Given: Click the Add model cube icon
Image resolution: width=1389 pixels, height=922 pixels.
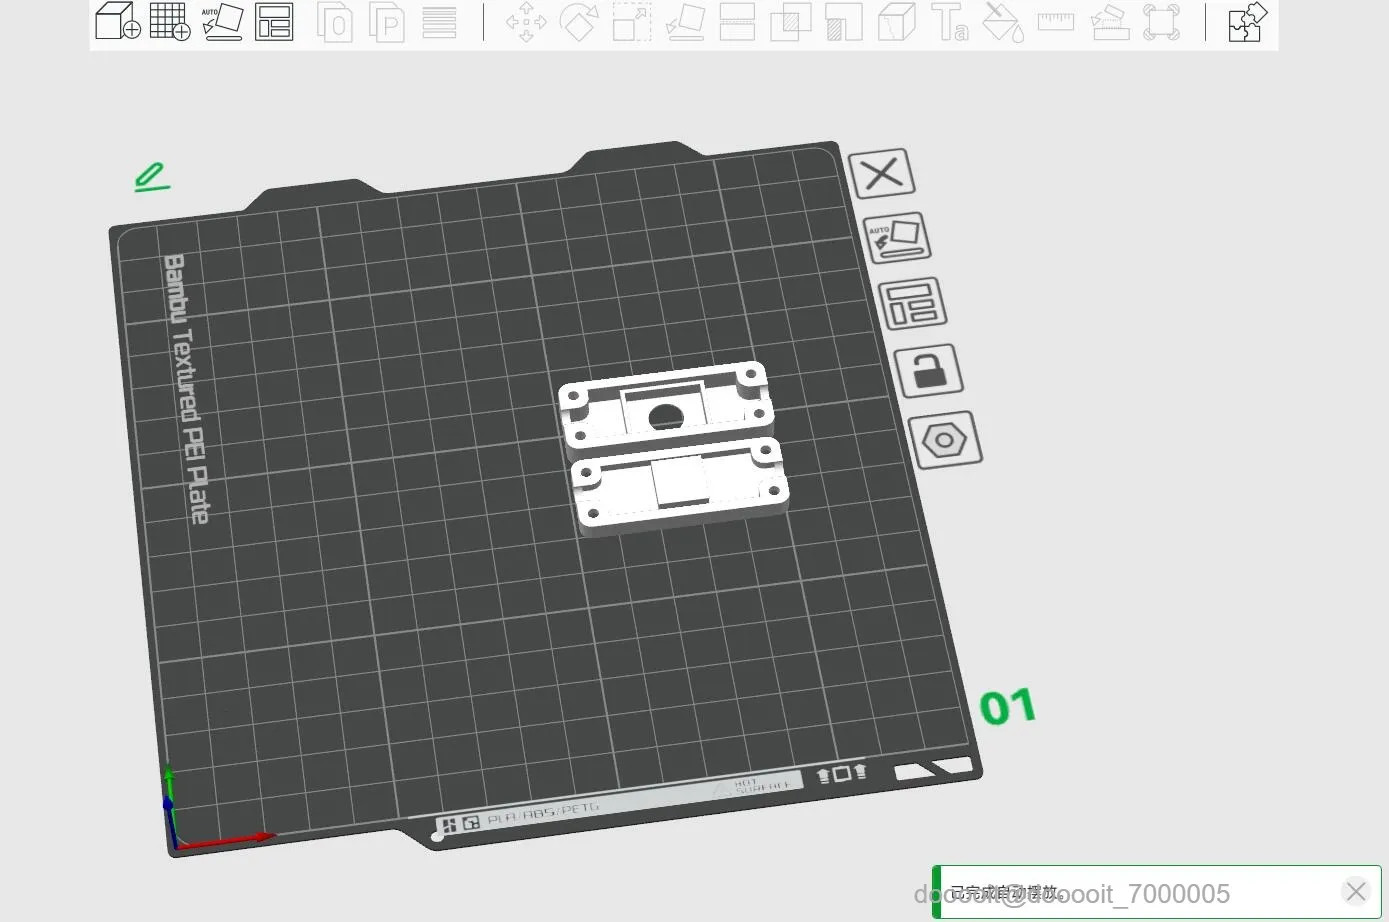Looking at the screenshot, I should 117,21.
